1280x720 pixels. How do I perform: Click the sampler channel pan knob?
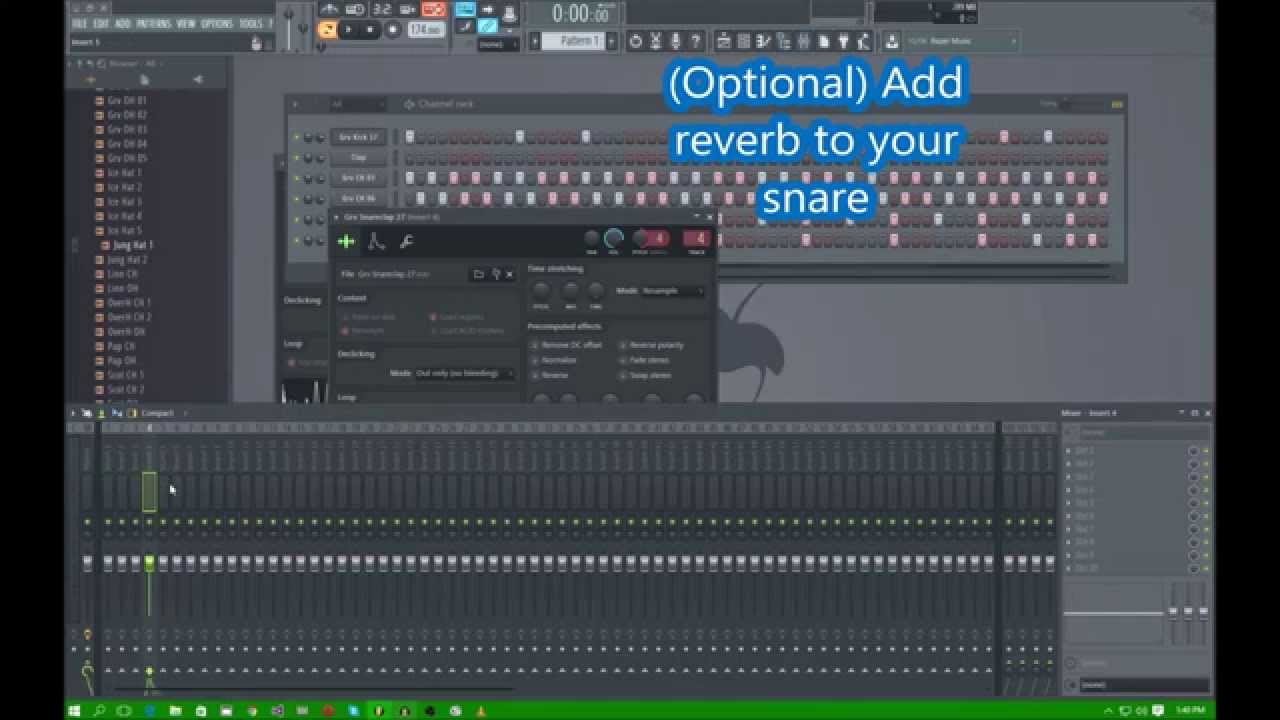(592, 238)
